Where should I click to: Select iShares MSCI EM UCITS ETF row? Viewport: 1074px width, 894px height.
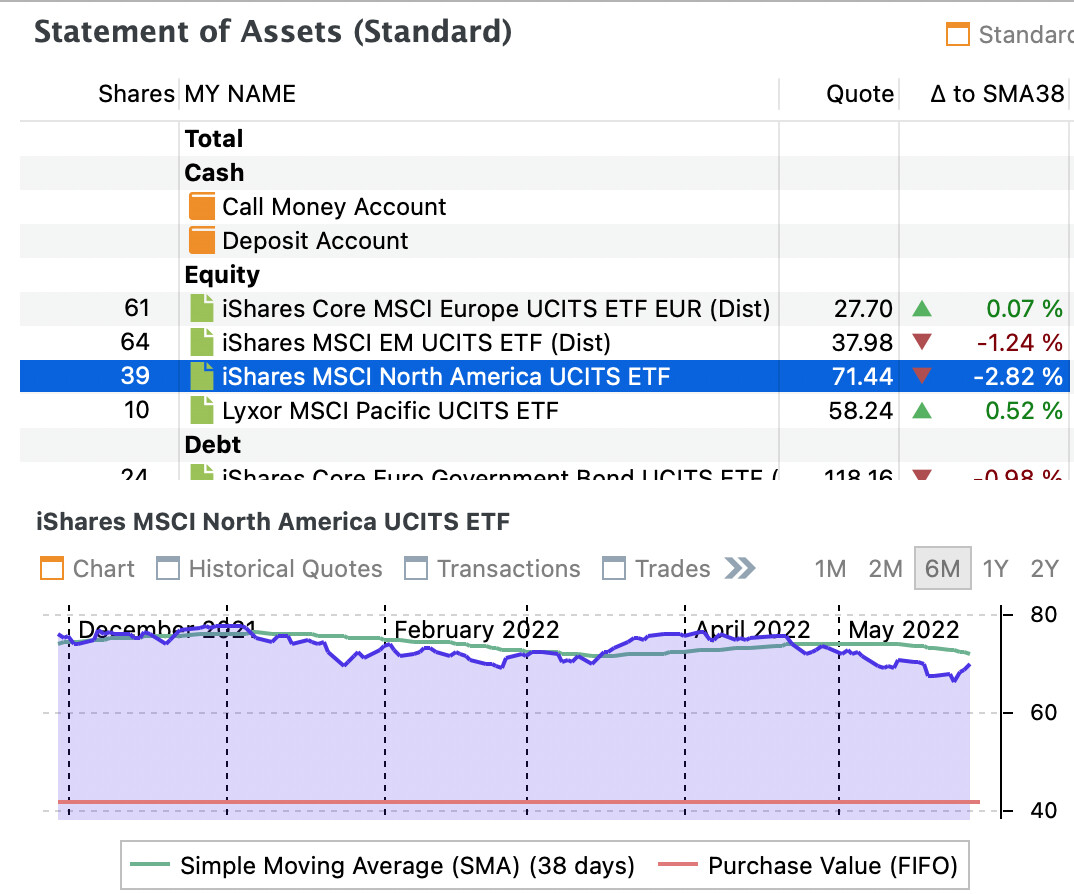pyautogui.click(x=545, y=342)
